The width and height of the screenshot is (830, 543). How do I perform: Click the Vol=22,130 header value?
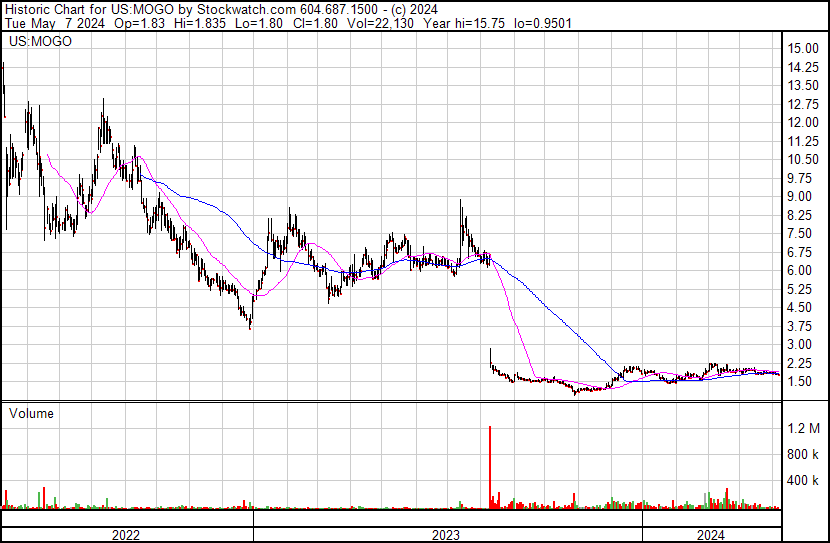coord(380,23)
